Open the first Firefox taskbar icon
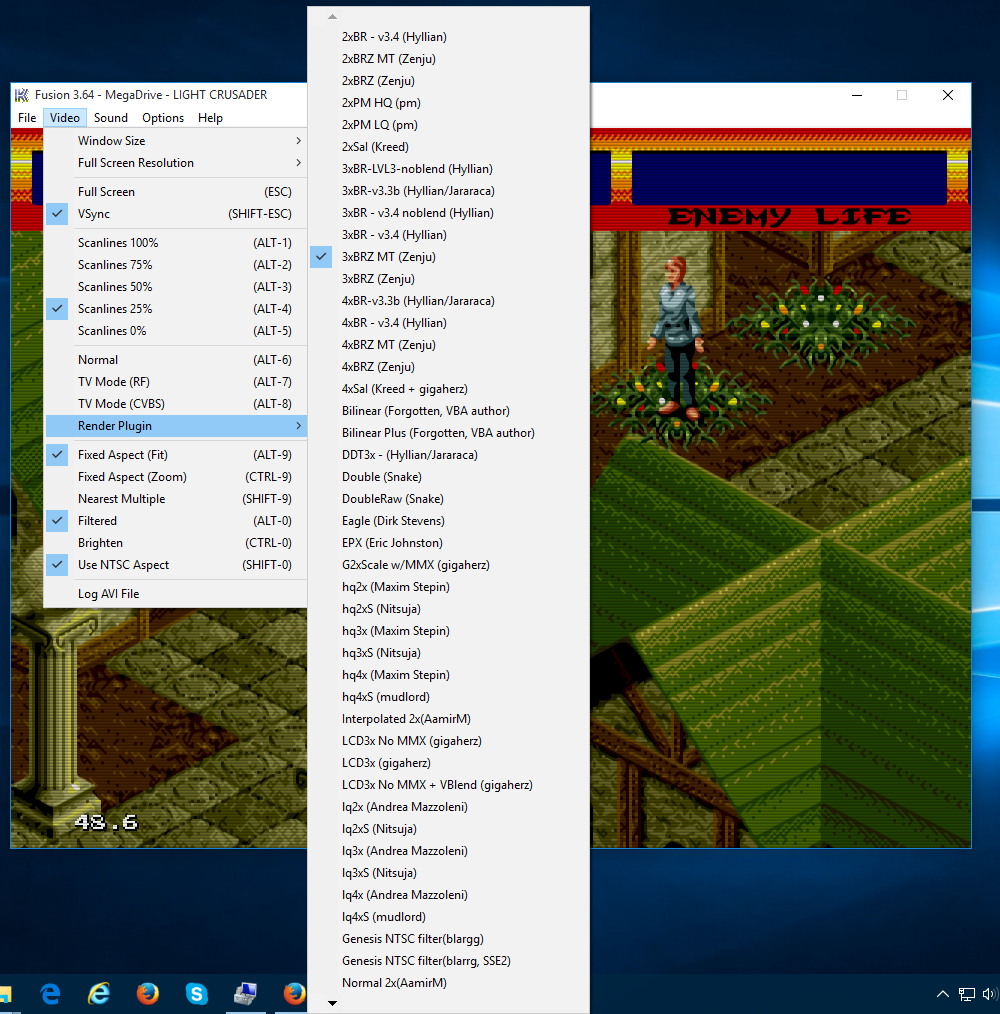 coord(147,993)
